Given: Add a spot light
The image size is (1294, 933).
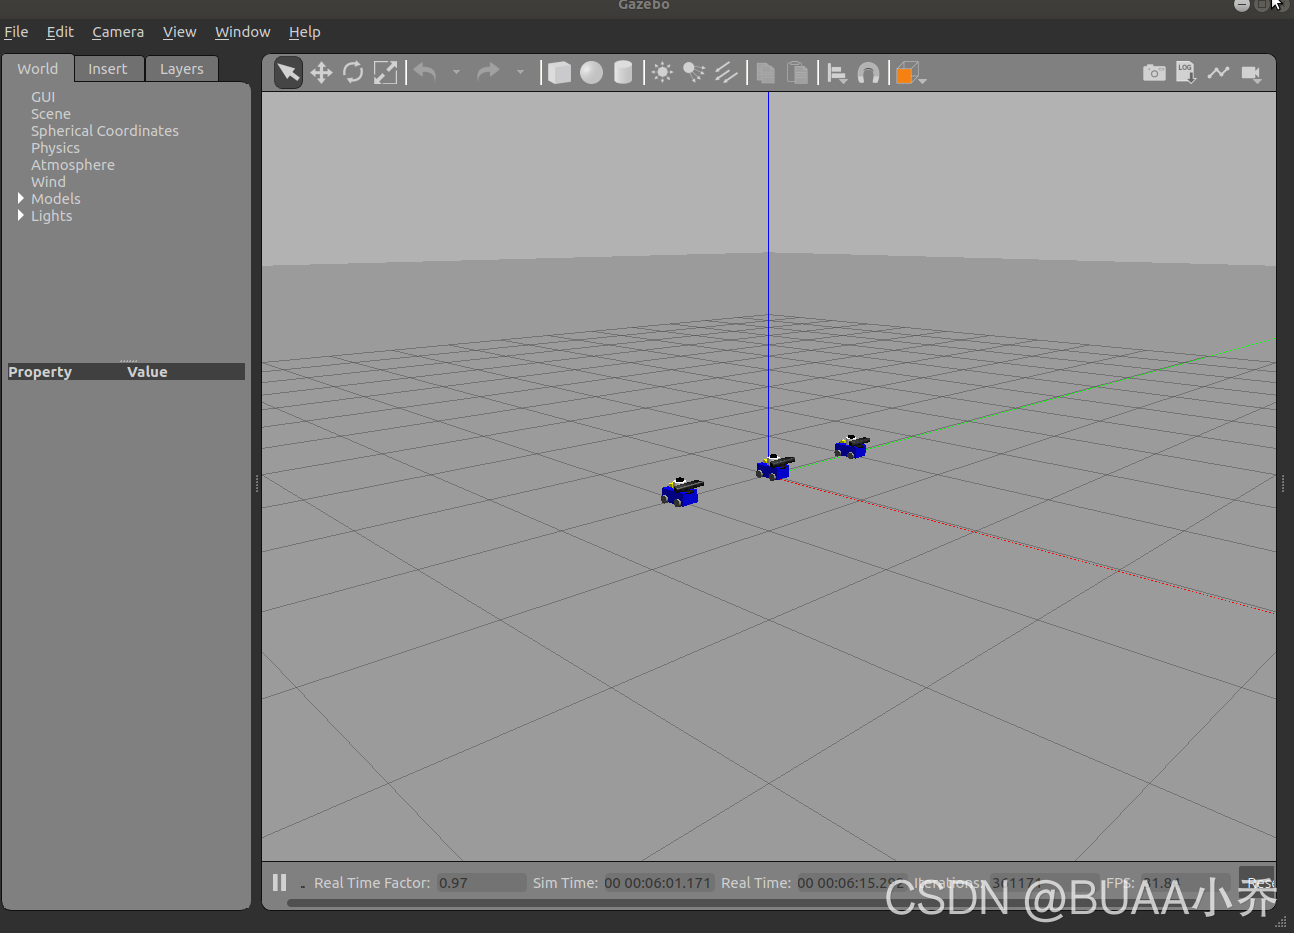Looking at the screenshot, I should click(694, 72).
